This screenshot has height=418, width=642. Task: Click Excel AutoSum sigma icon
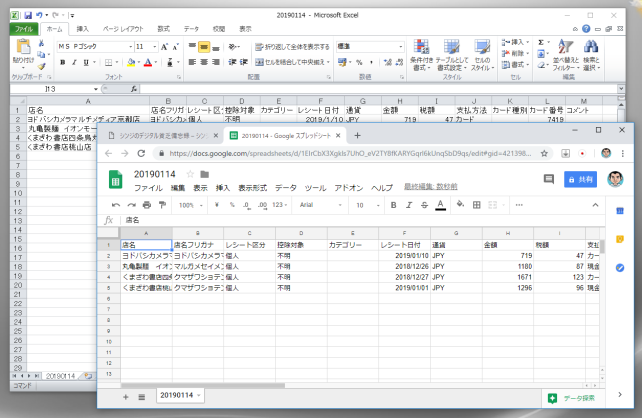pos(541,42)
